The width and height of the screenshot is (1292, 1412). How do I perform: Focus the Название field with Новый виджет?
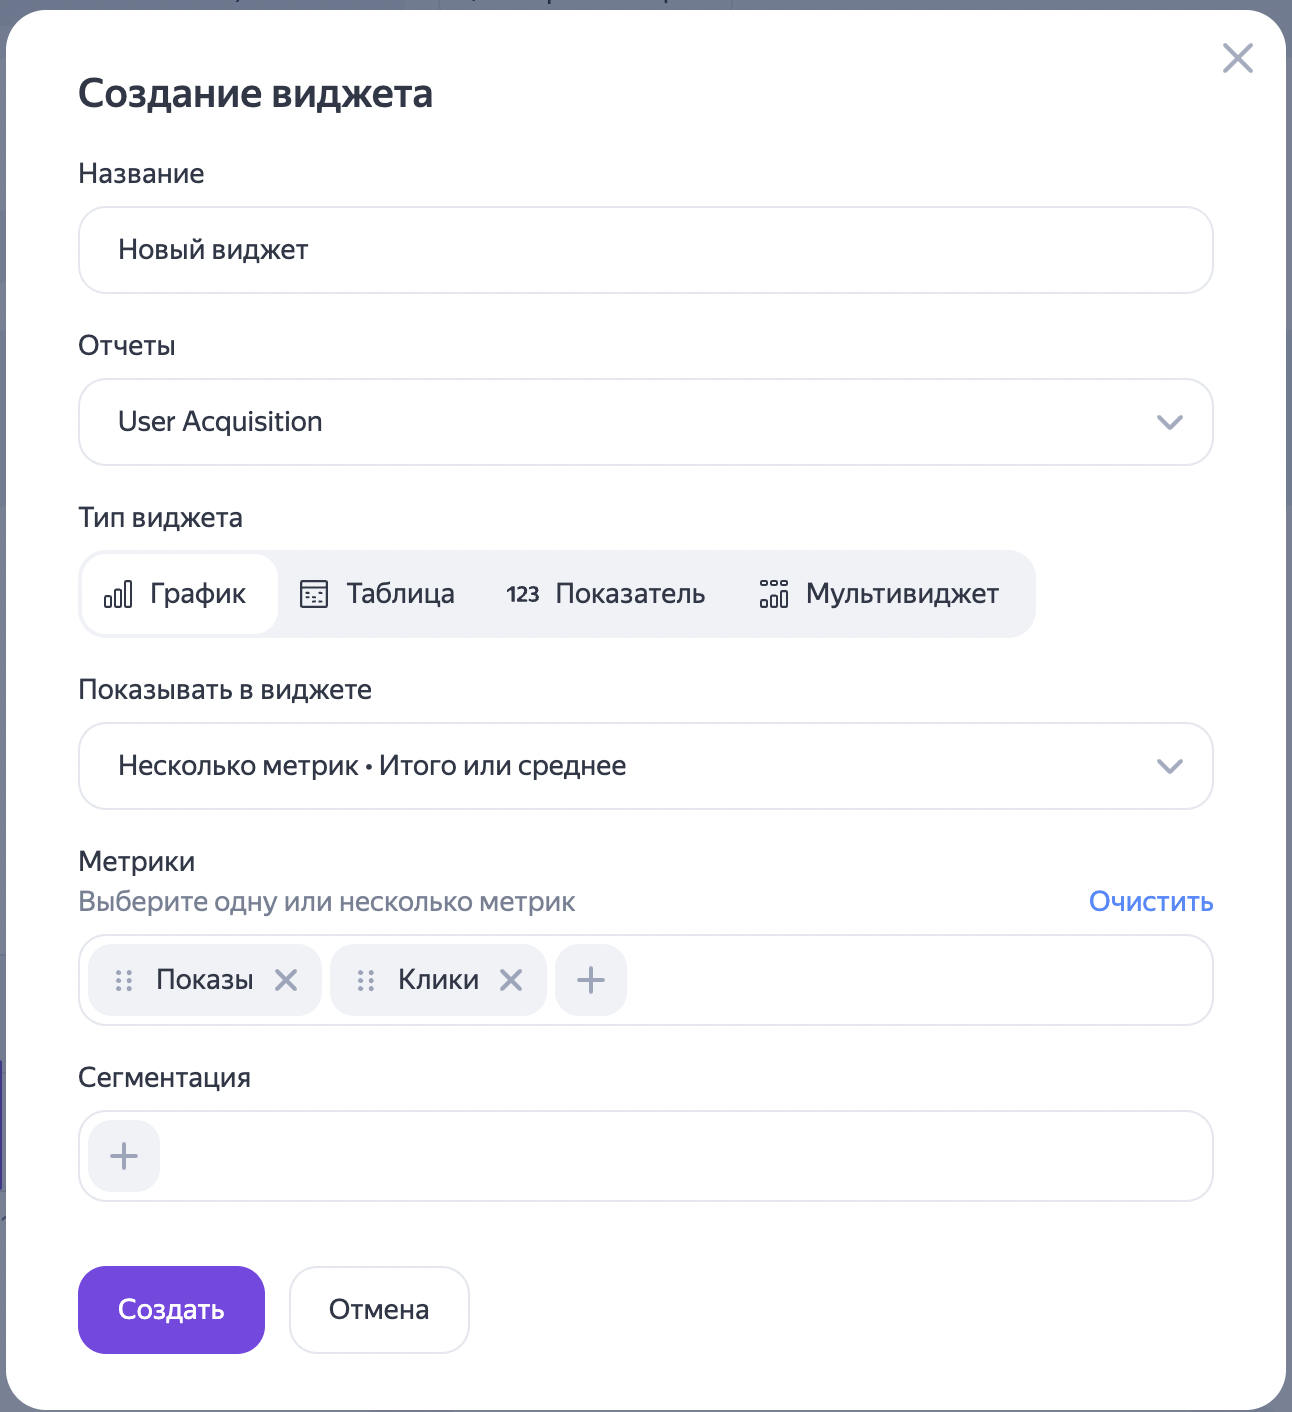[x=645, y=250]
